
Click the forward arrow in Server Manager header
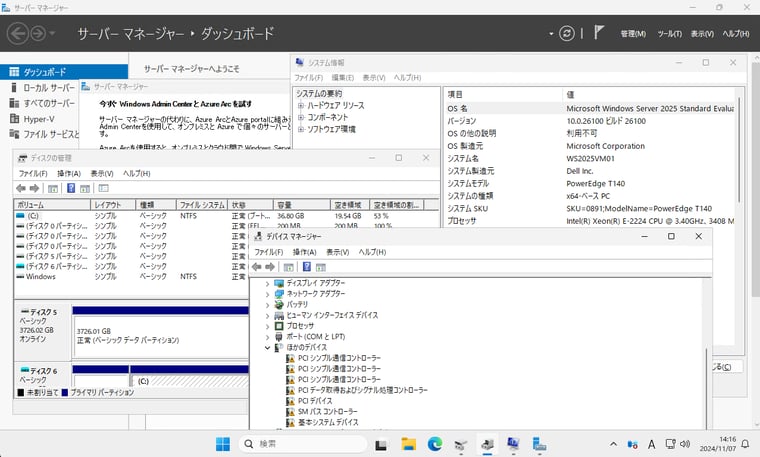click(38, 33)
